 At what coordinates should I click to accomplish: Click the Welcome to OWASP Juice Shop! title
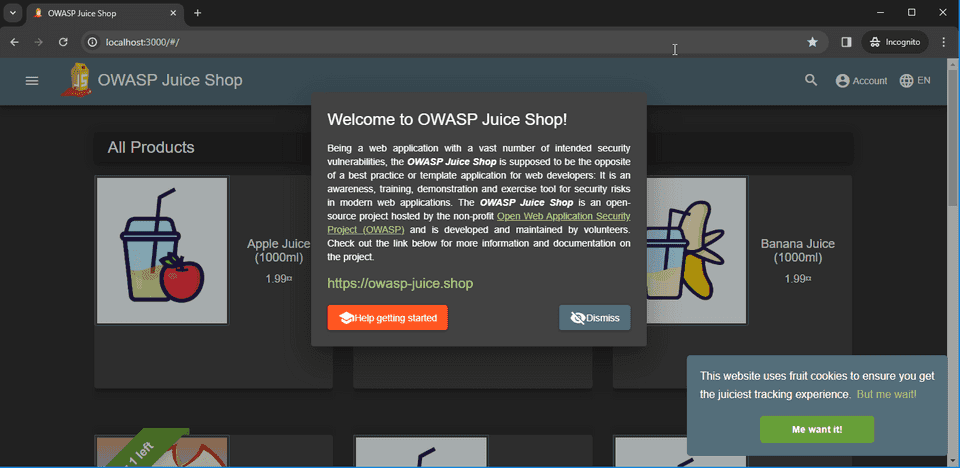coord(448,119)
